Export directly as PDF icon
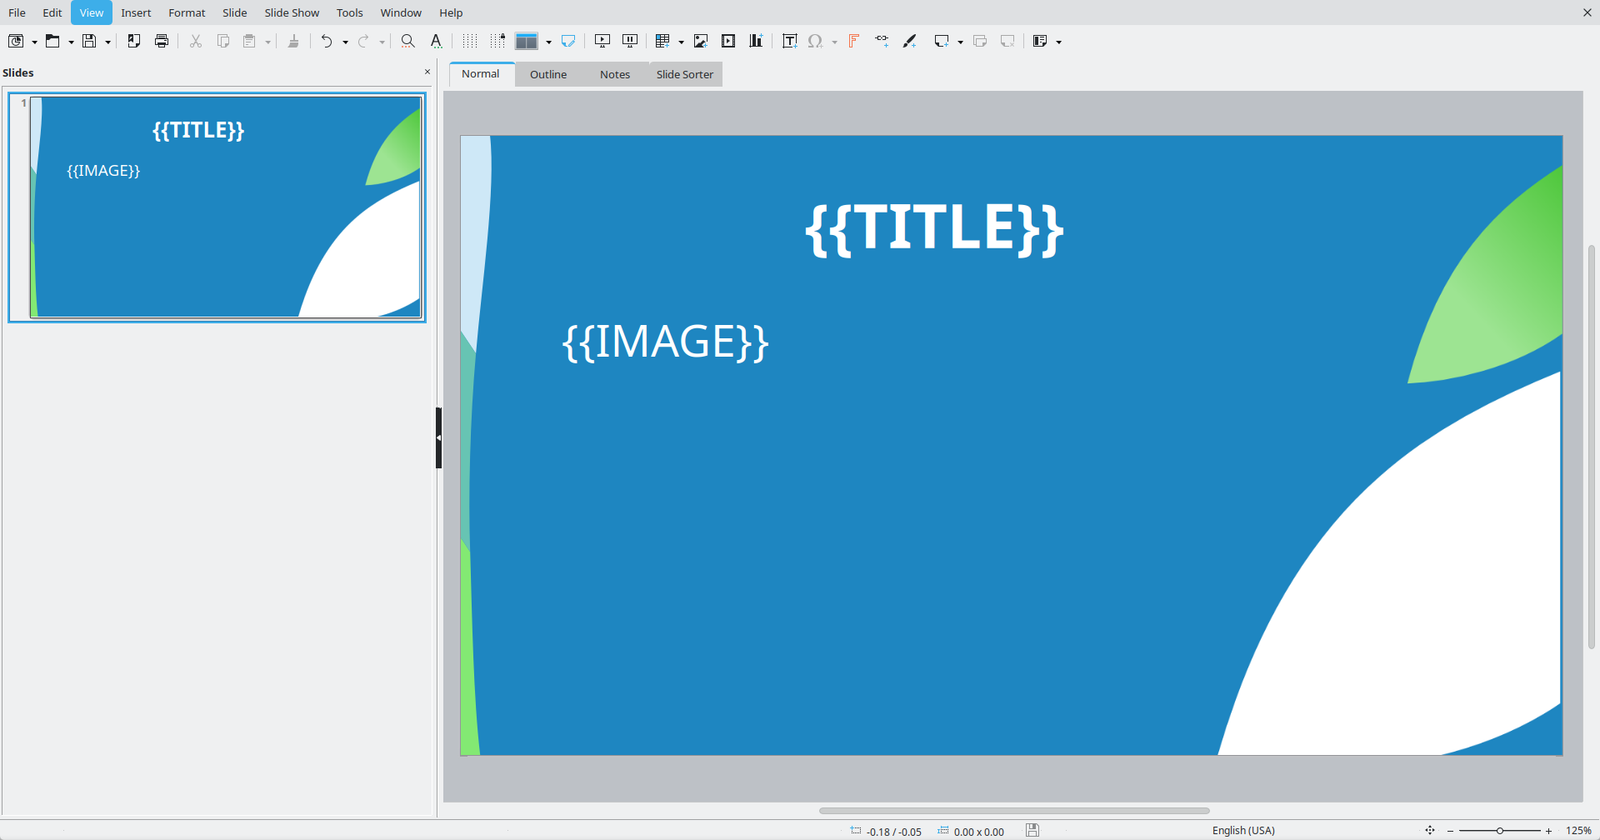Image resolution: width=1600 pixels, height=840 pixels. tap(133, 41)
